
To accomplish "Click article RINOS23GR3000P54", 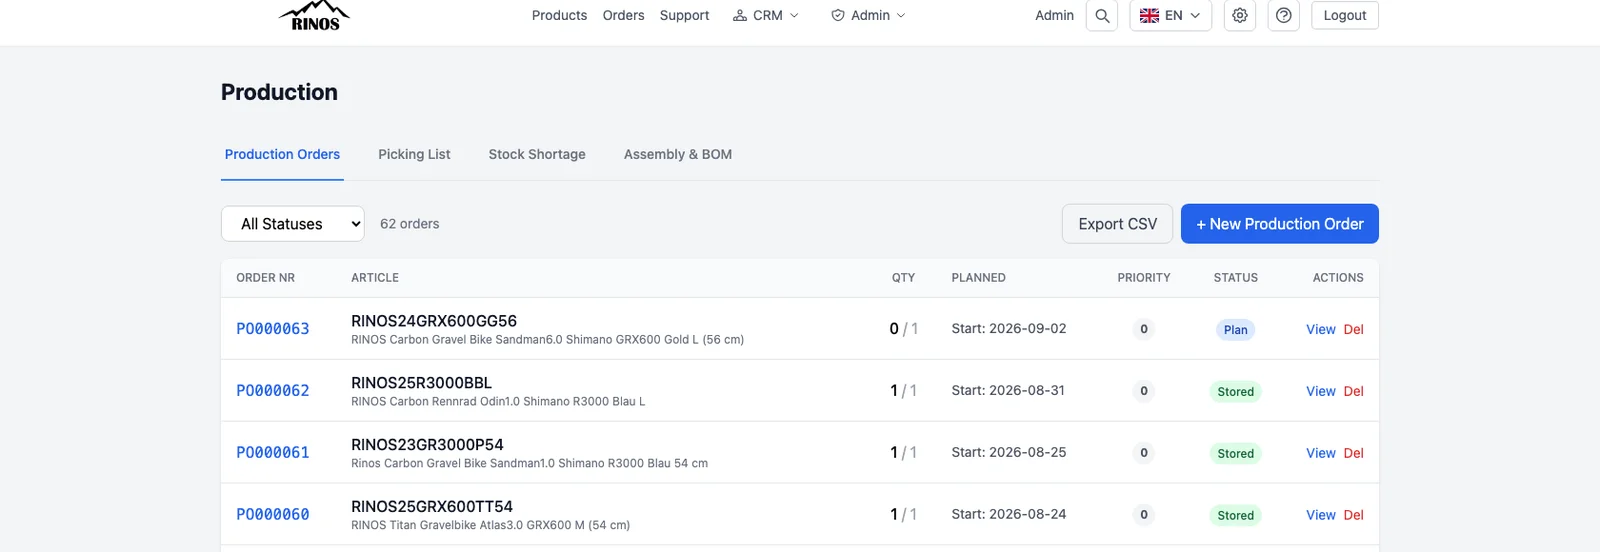I will [x=427, y=445].
